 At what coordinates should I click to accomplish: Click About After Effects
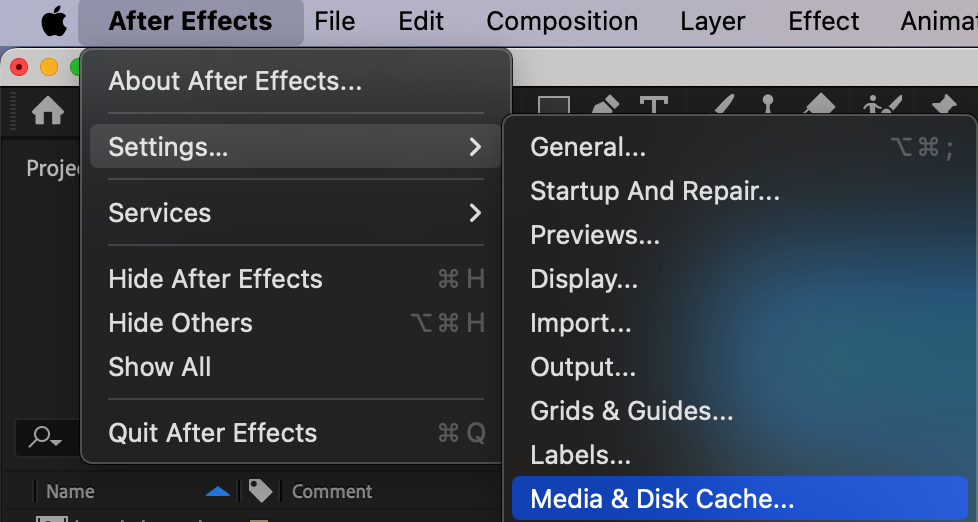point(235,81)
